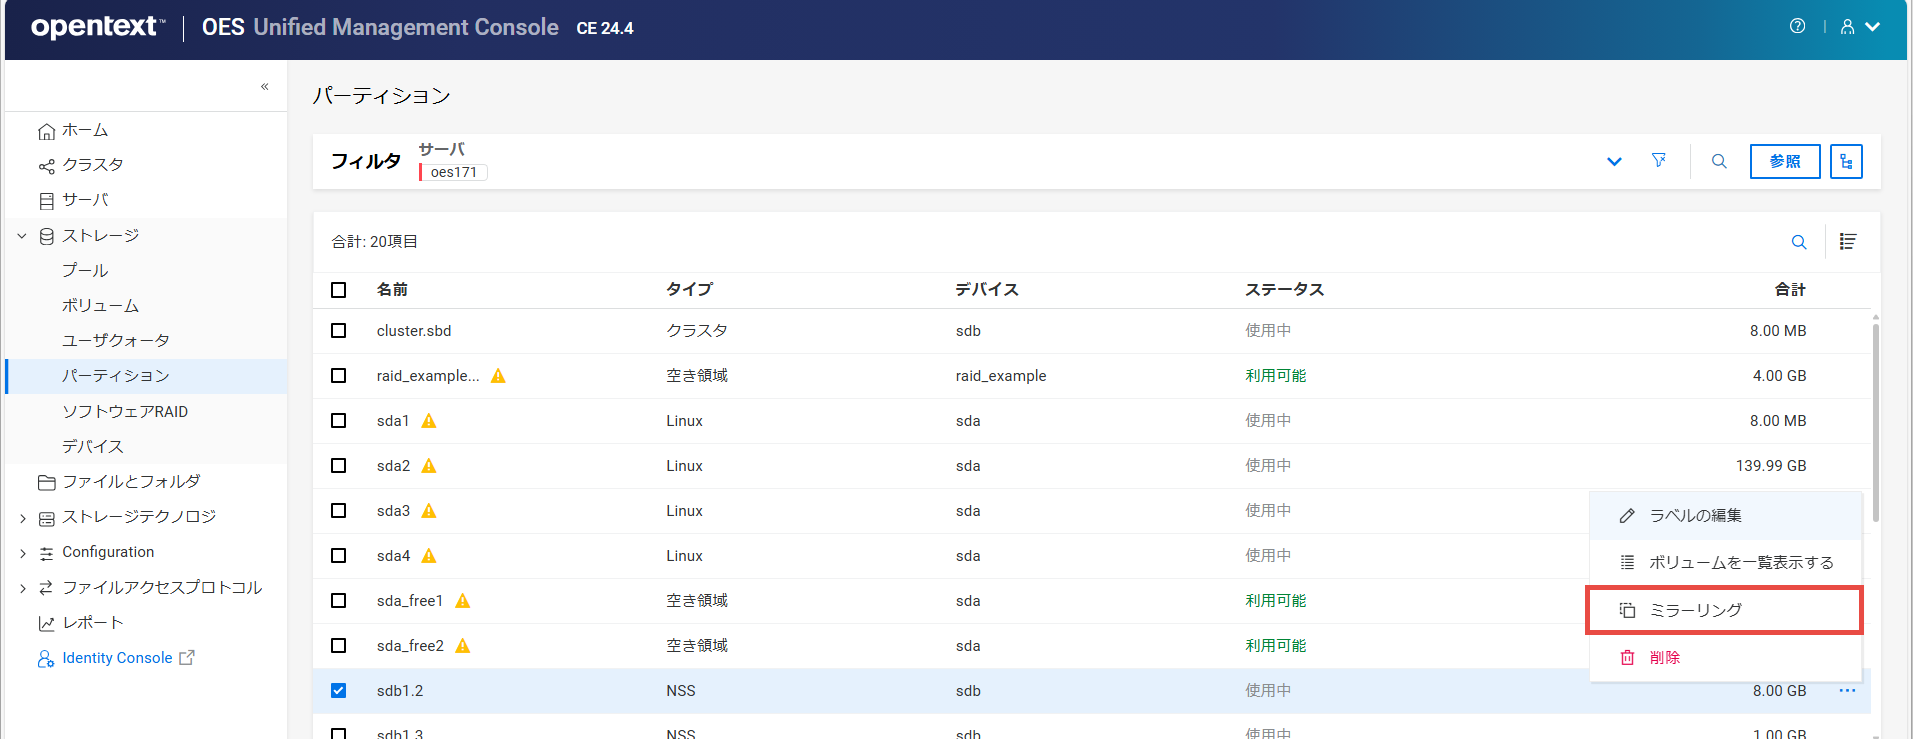The width and height of the screenshot is (1913, 739).
Task: Open the user account menu
Action: coord(1859,27)
